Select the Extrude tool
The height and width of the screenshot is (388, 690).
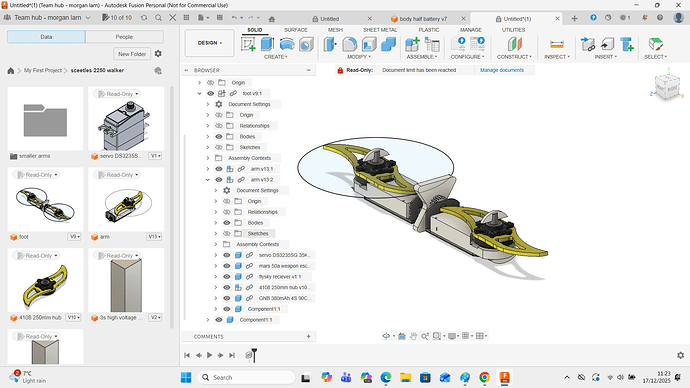(x=267, y=44)
